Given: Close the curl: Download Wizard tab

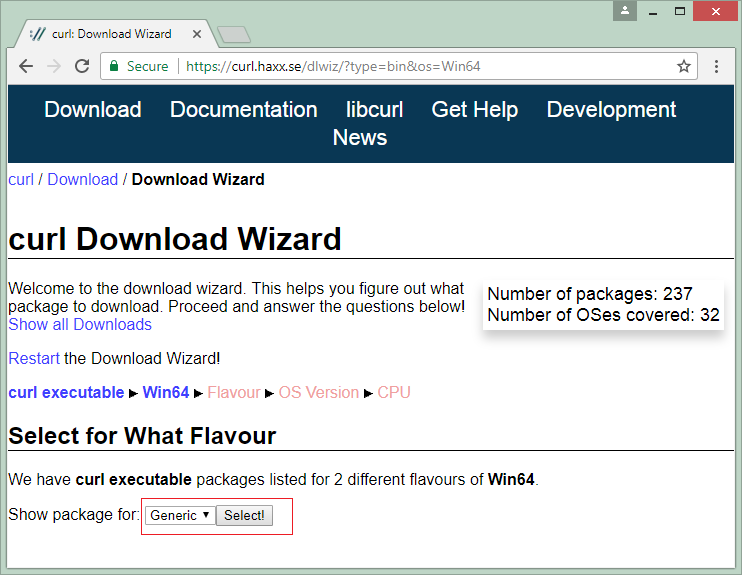Looking at the screenshot, I should tap(197, 34).
